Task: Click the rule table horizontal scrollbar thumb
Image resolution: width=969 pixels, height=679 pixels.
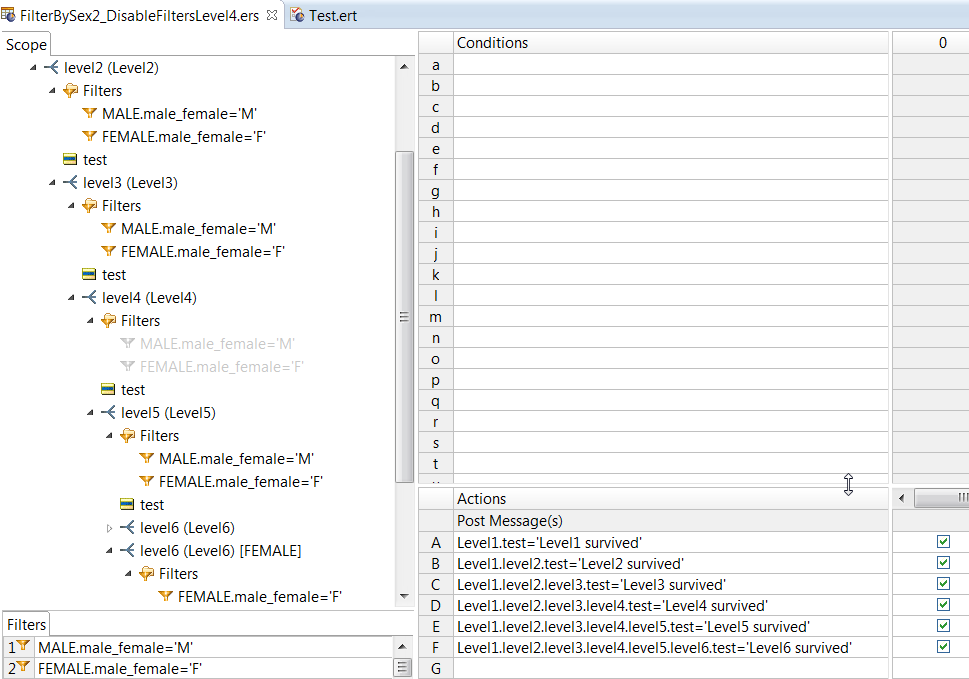Action: pyautogui.click(x=942, y=498)
